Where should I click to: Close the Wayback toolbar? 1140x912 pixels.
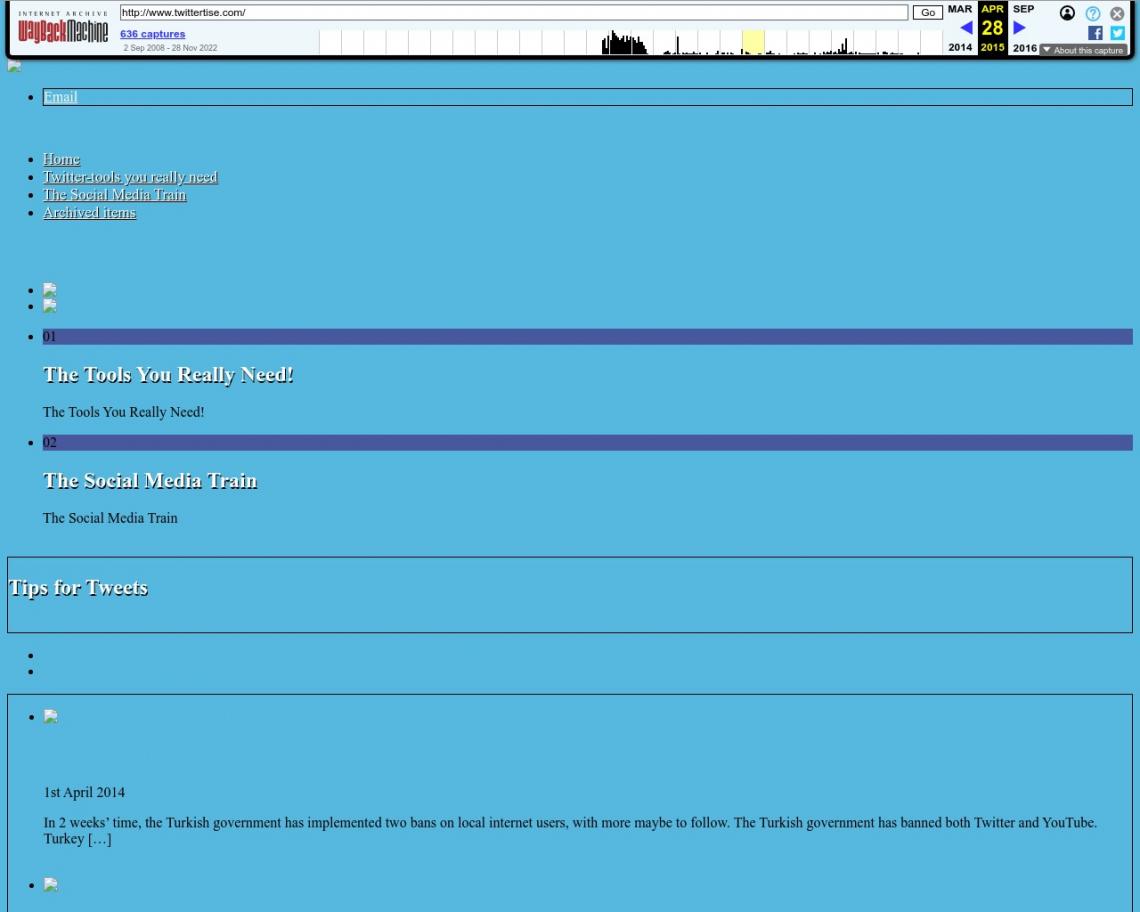pos(1117,13)
